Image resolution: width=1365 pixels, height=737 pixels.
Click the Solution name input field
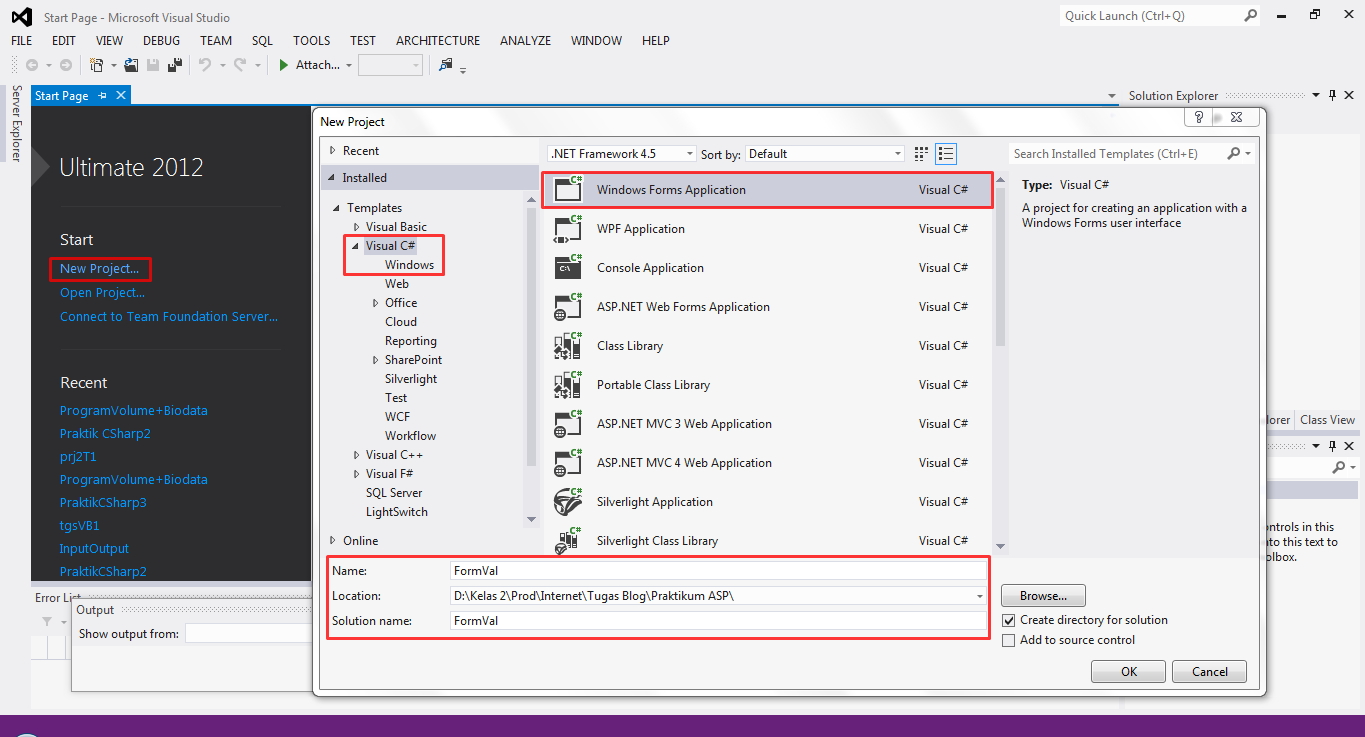(719, 621)
